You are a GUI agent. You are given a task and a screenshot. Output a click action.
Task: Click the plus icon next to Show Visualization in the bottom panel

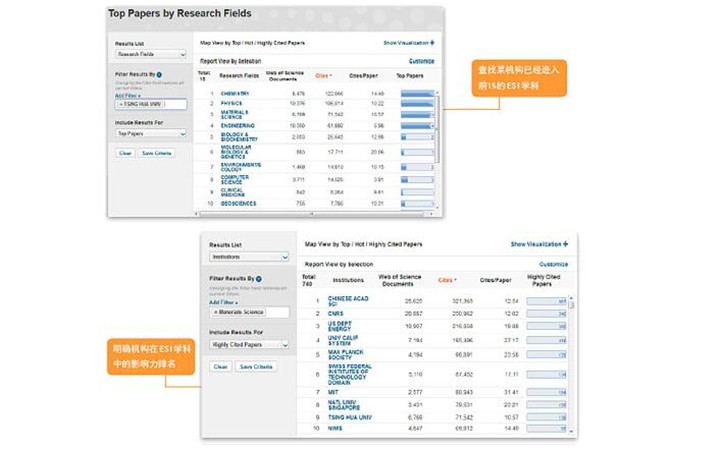pyautogui.click(x=565, y=244)
